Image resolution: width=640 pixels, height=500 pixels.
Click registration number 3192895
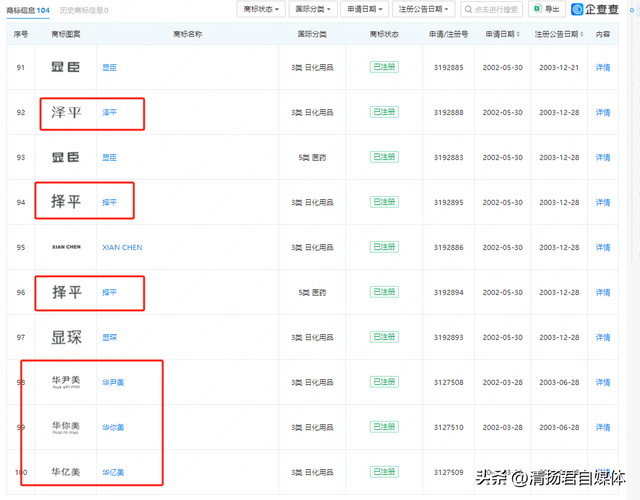tap(449, 202)
